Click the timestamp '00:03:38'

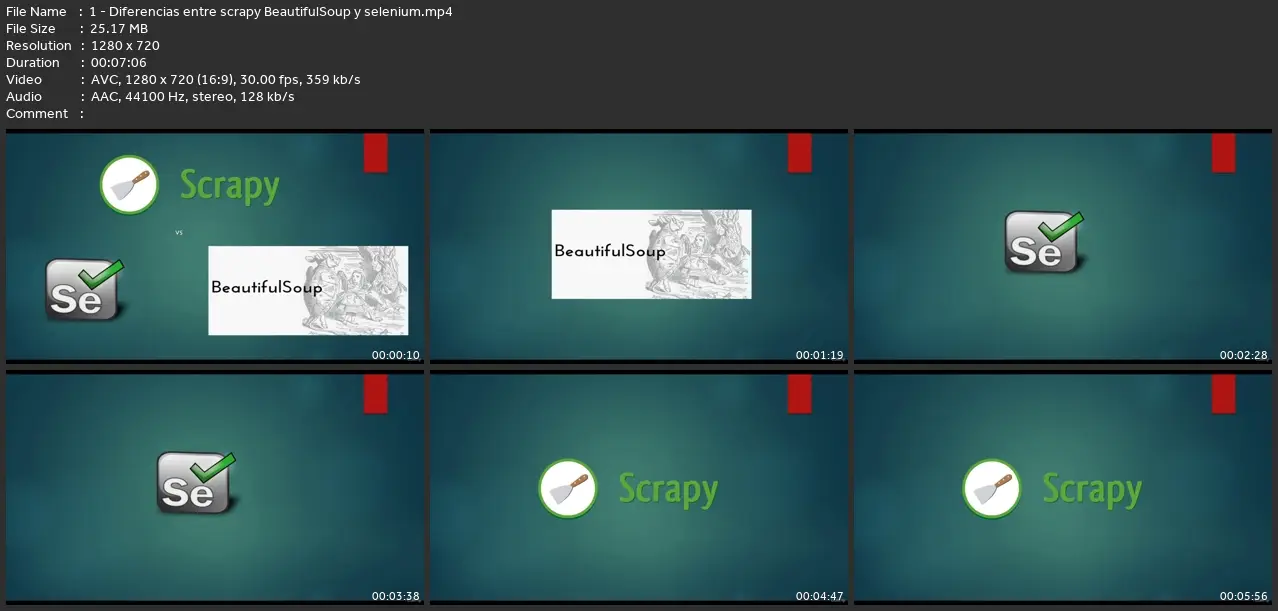[395, 596]
